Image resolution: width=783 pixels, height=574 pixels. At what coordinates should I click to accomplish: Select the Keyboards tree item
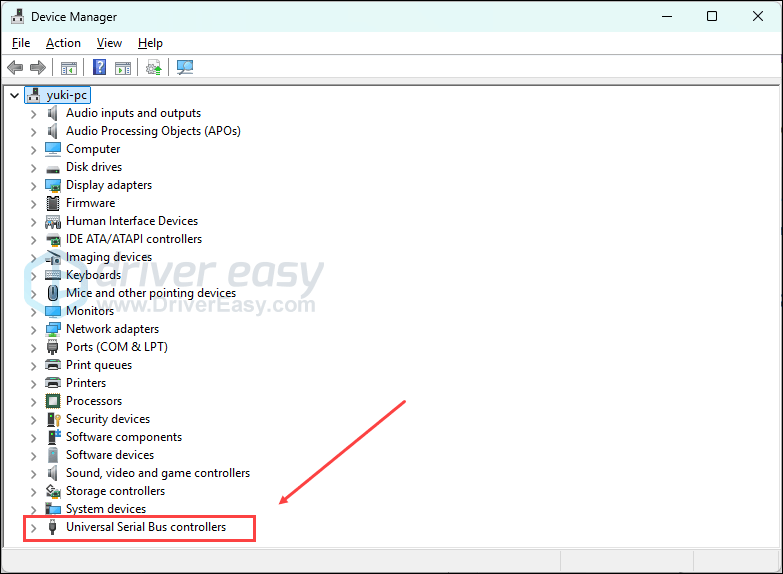point(93,275)
